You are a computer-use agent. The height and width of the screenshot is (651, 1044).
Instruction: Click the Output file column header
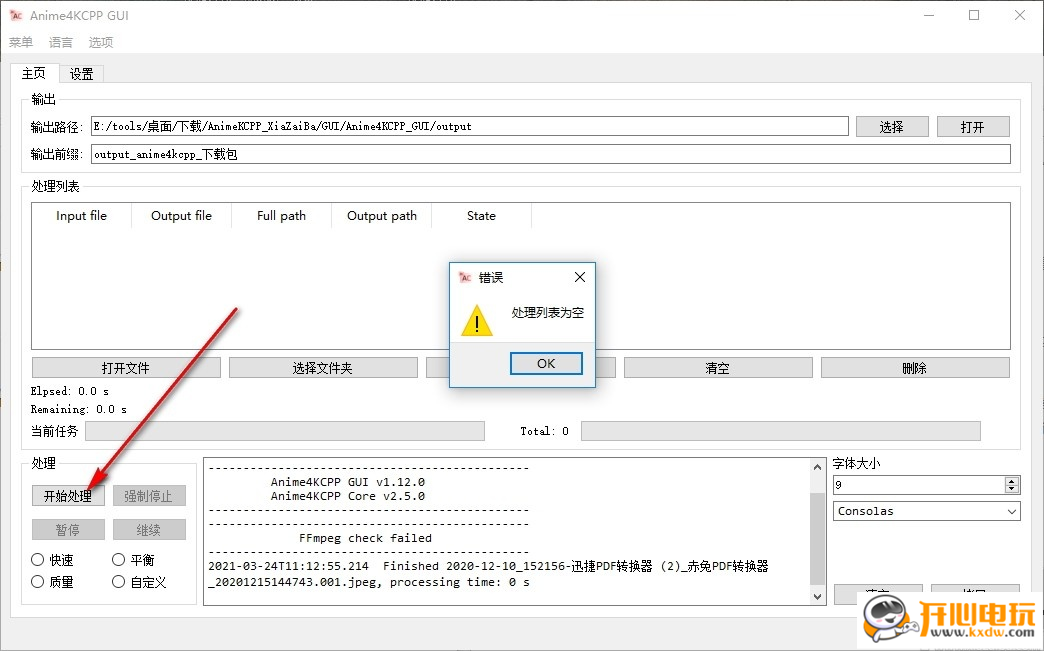click(x=181, y=216)
